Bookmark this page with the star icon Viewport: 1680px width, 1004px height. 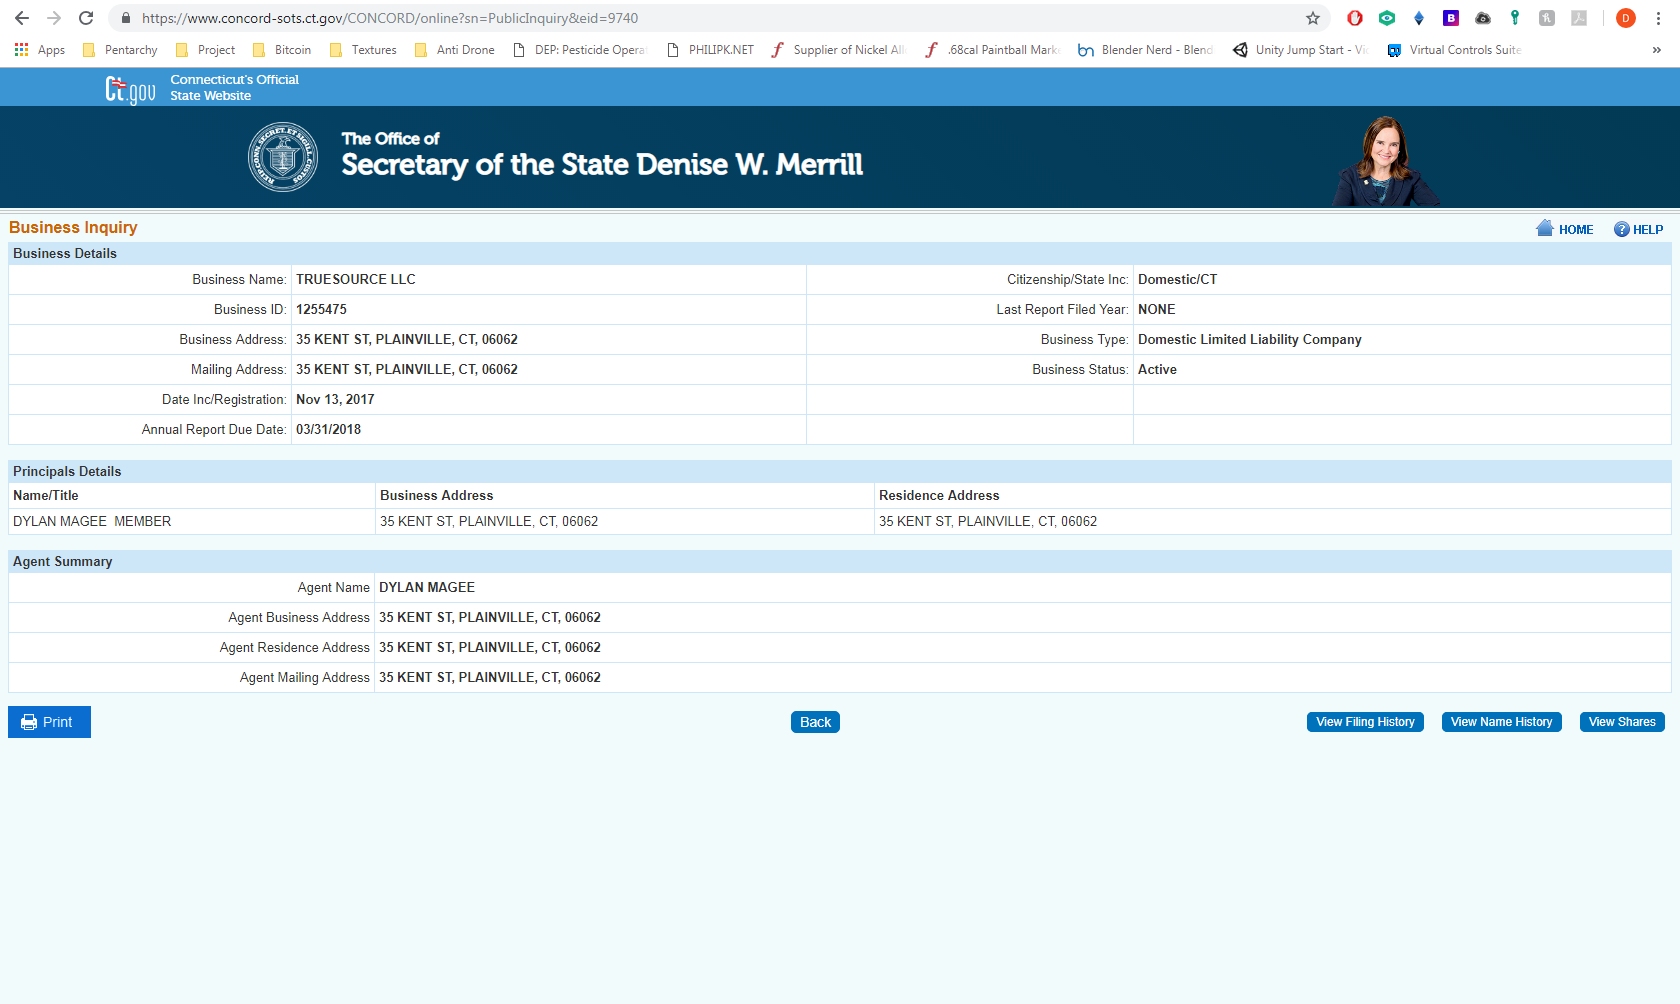pos(1313,18)
